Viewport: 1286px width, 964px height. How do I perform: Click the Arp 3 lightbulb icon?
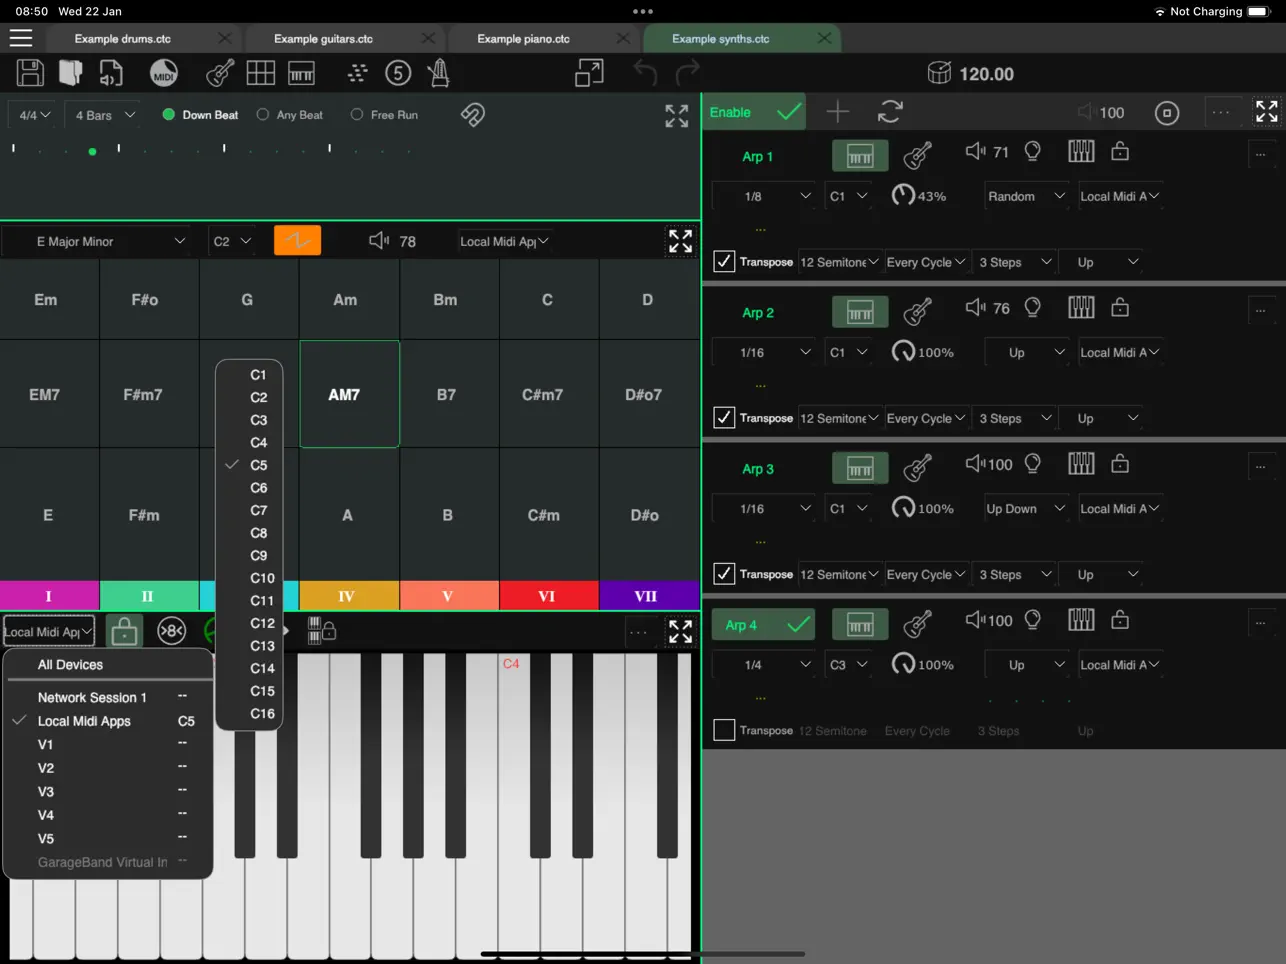[x=1033, y=463]
